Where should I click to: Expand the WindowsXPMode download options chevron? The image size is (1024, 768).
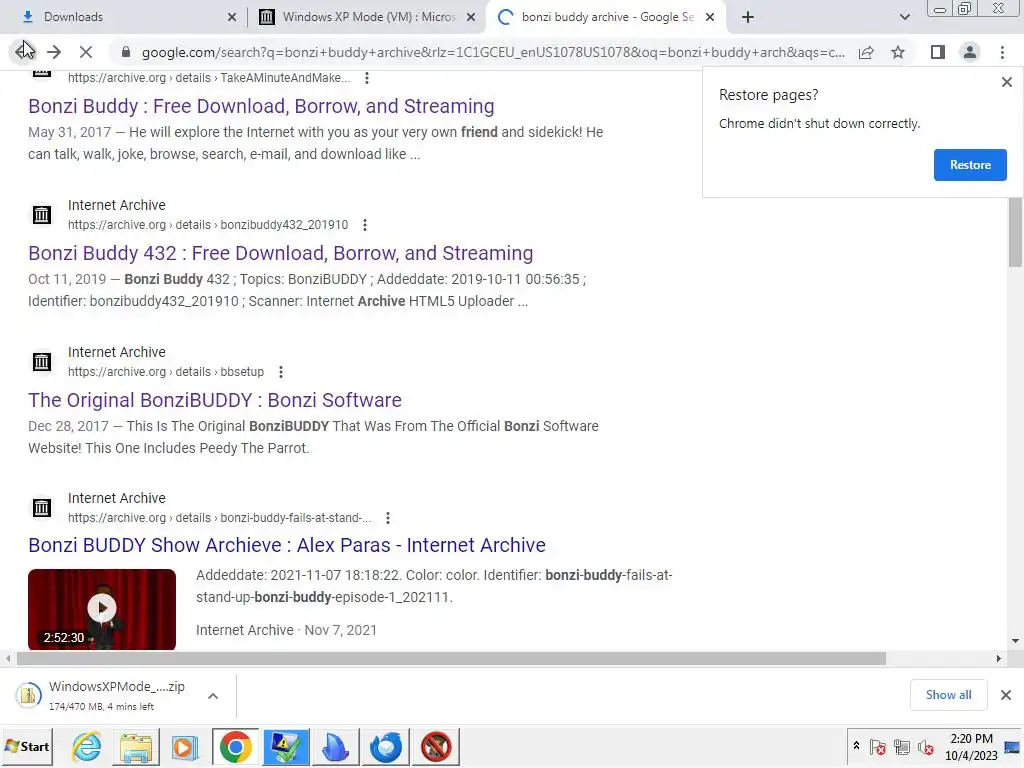pos(213,696)
